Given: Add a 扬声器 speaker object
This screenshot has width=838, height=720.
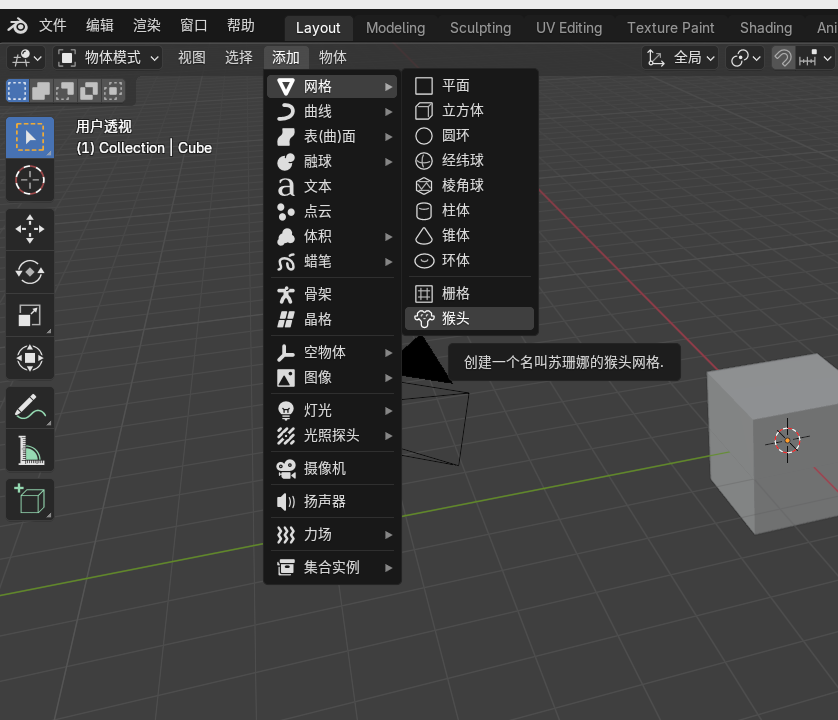Looking at the screenshot, I should point(332,501).
